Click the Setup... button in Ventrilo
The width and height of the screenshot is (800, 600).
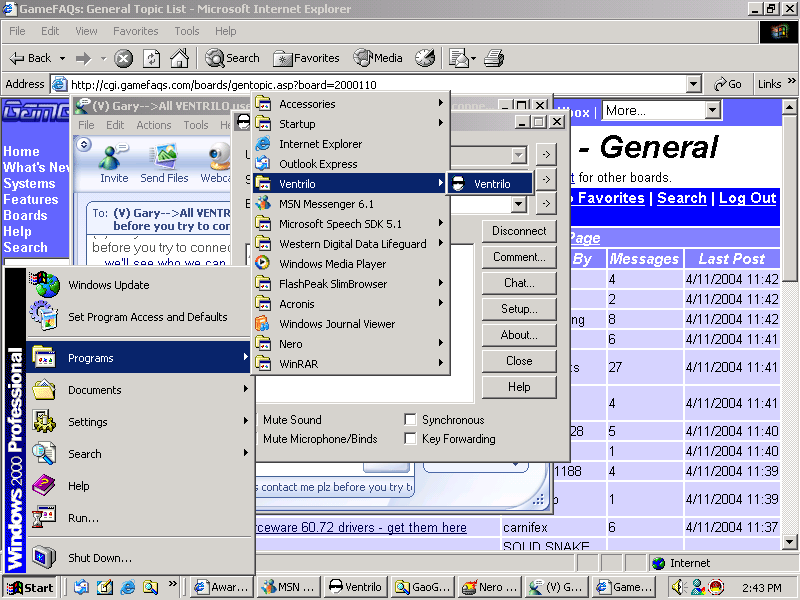pyautogui.click(x=518, y=309)
